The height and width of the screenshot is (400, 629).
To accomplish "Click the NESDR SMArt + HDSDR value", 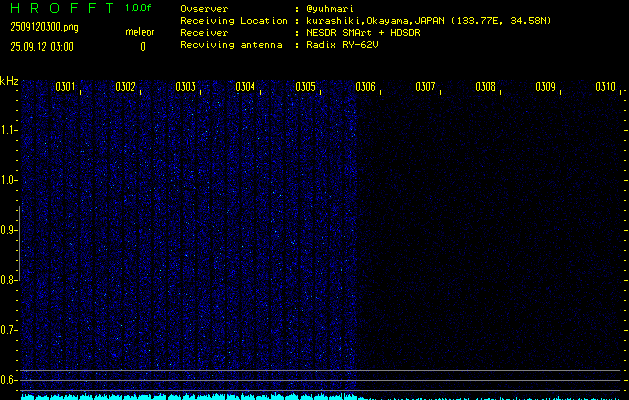I will coord(363,33).
